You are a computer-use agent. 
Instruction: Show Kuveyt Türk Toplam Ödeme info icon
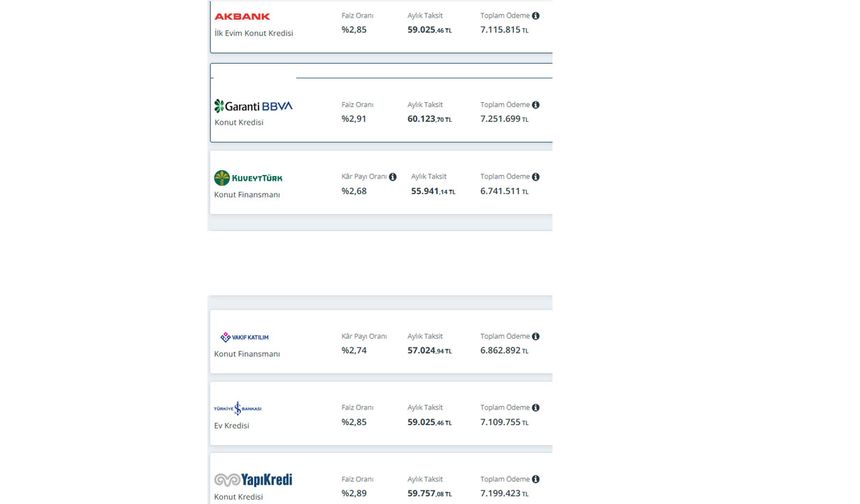[x=536, y=177]
